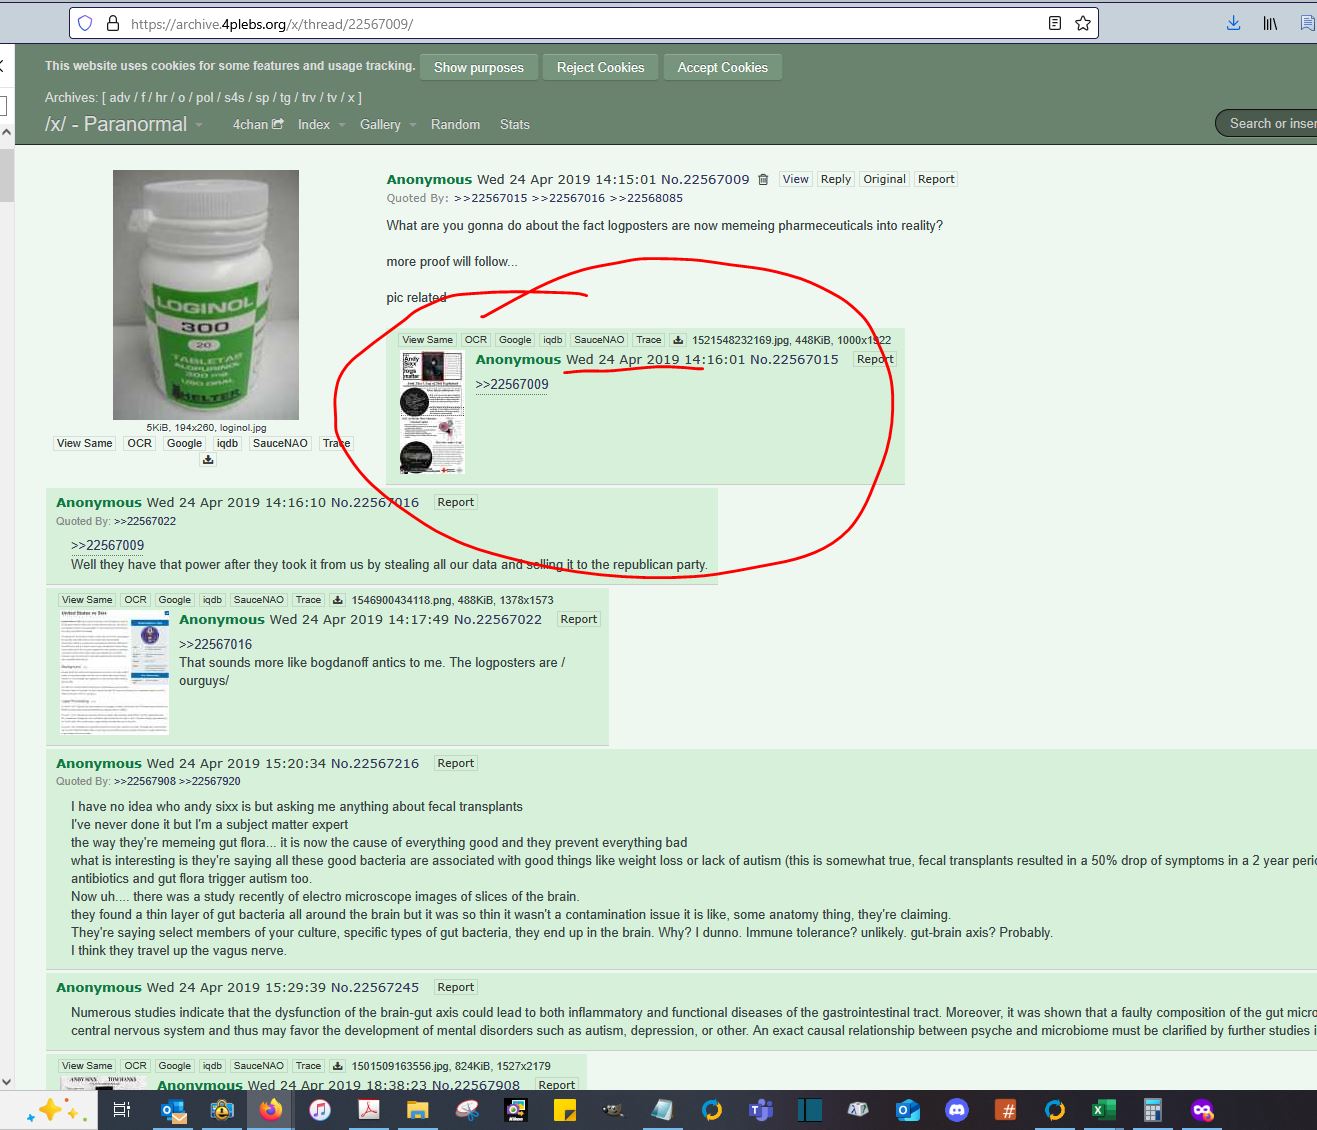Viewport: 1317px width, 1130px height.
Task: Open File Explorer from the taskbar
Action: point(417,1110)
